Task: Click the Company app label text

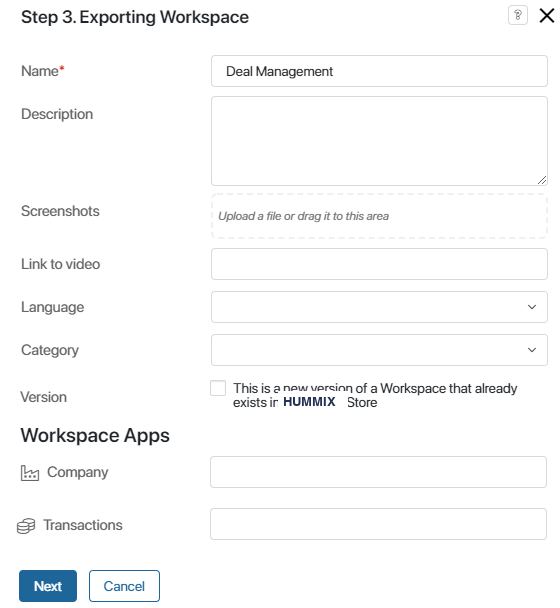Action: [x=78, y=472]
